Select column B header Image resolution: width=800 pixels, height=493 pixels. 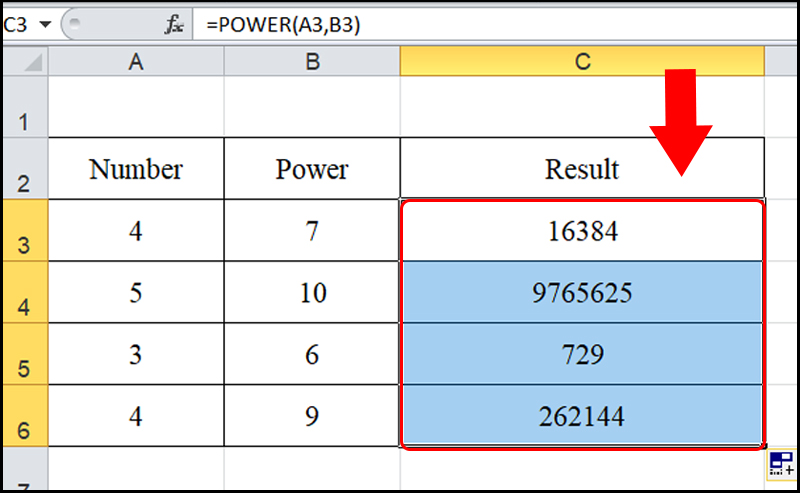click(x=312, y=62)
